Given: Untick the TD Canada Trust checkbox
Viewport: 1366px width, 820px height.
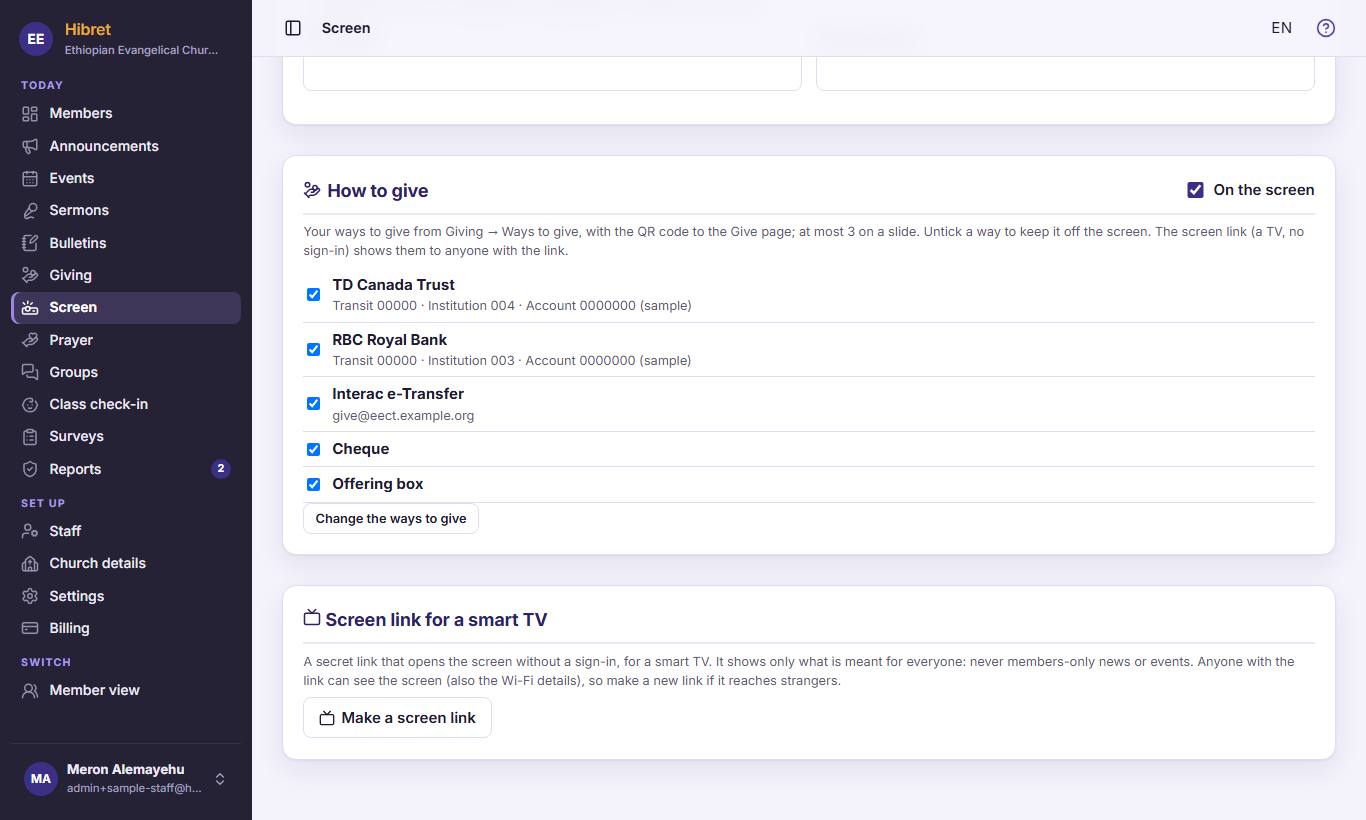Looking at the screenshot, I should point(313,295).
